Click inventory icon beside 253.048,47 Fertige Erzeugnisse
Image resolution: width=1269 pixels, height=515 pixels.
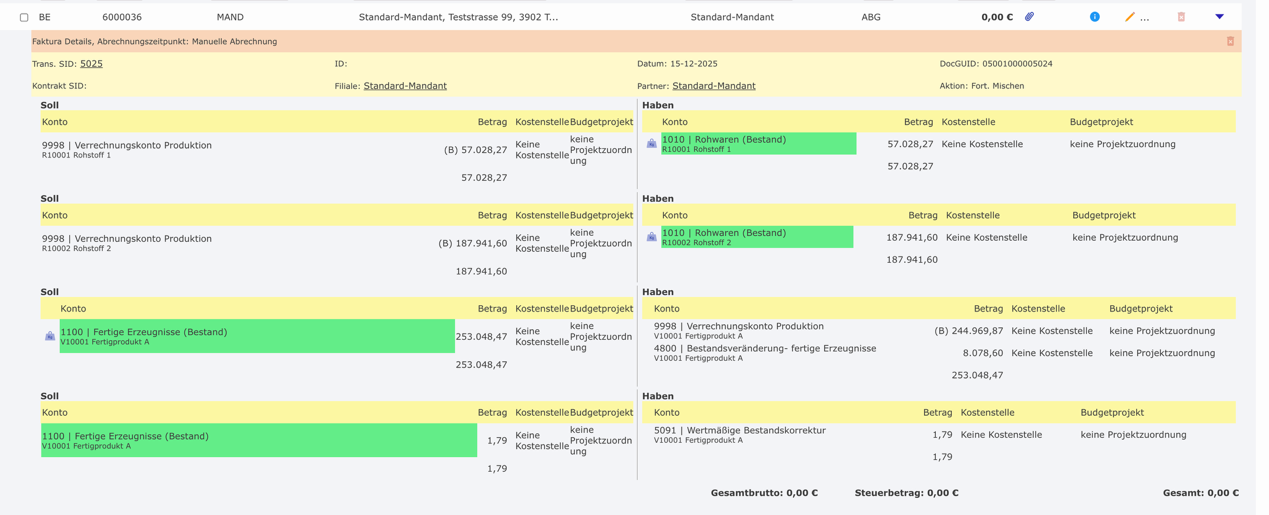click(x=50, y=336)
